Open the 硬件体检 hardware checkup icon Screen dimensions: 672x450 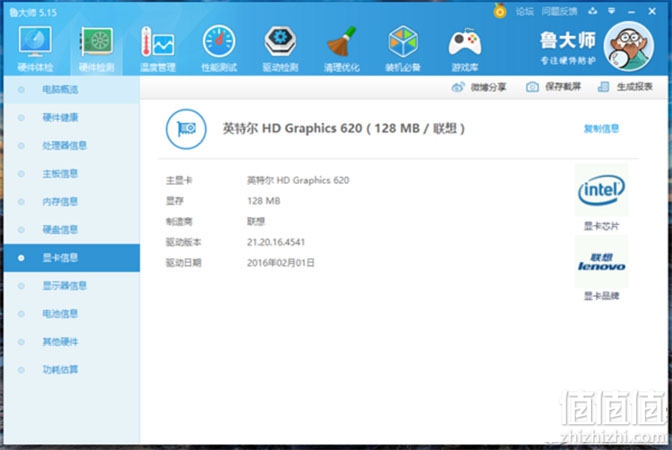[35, 48]
